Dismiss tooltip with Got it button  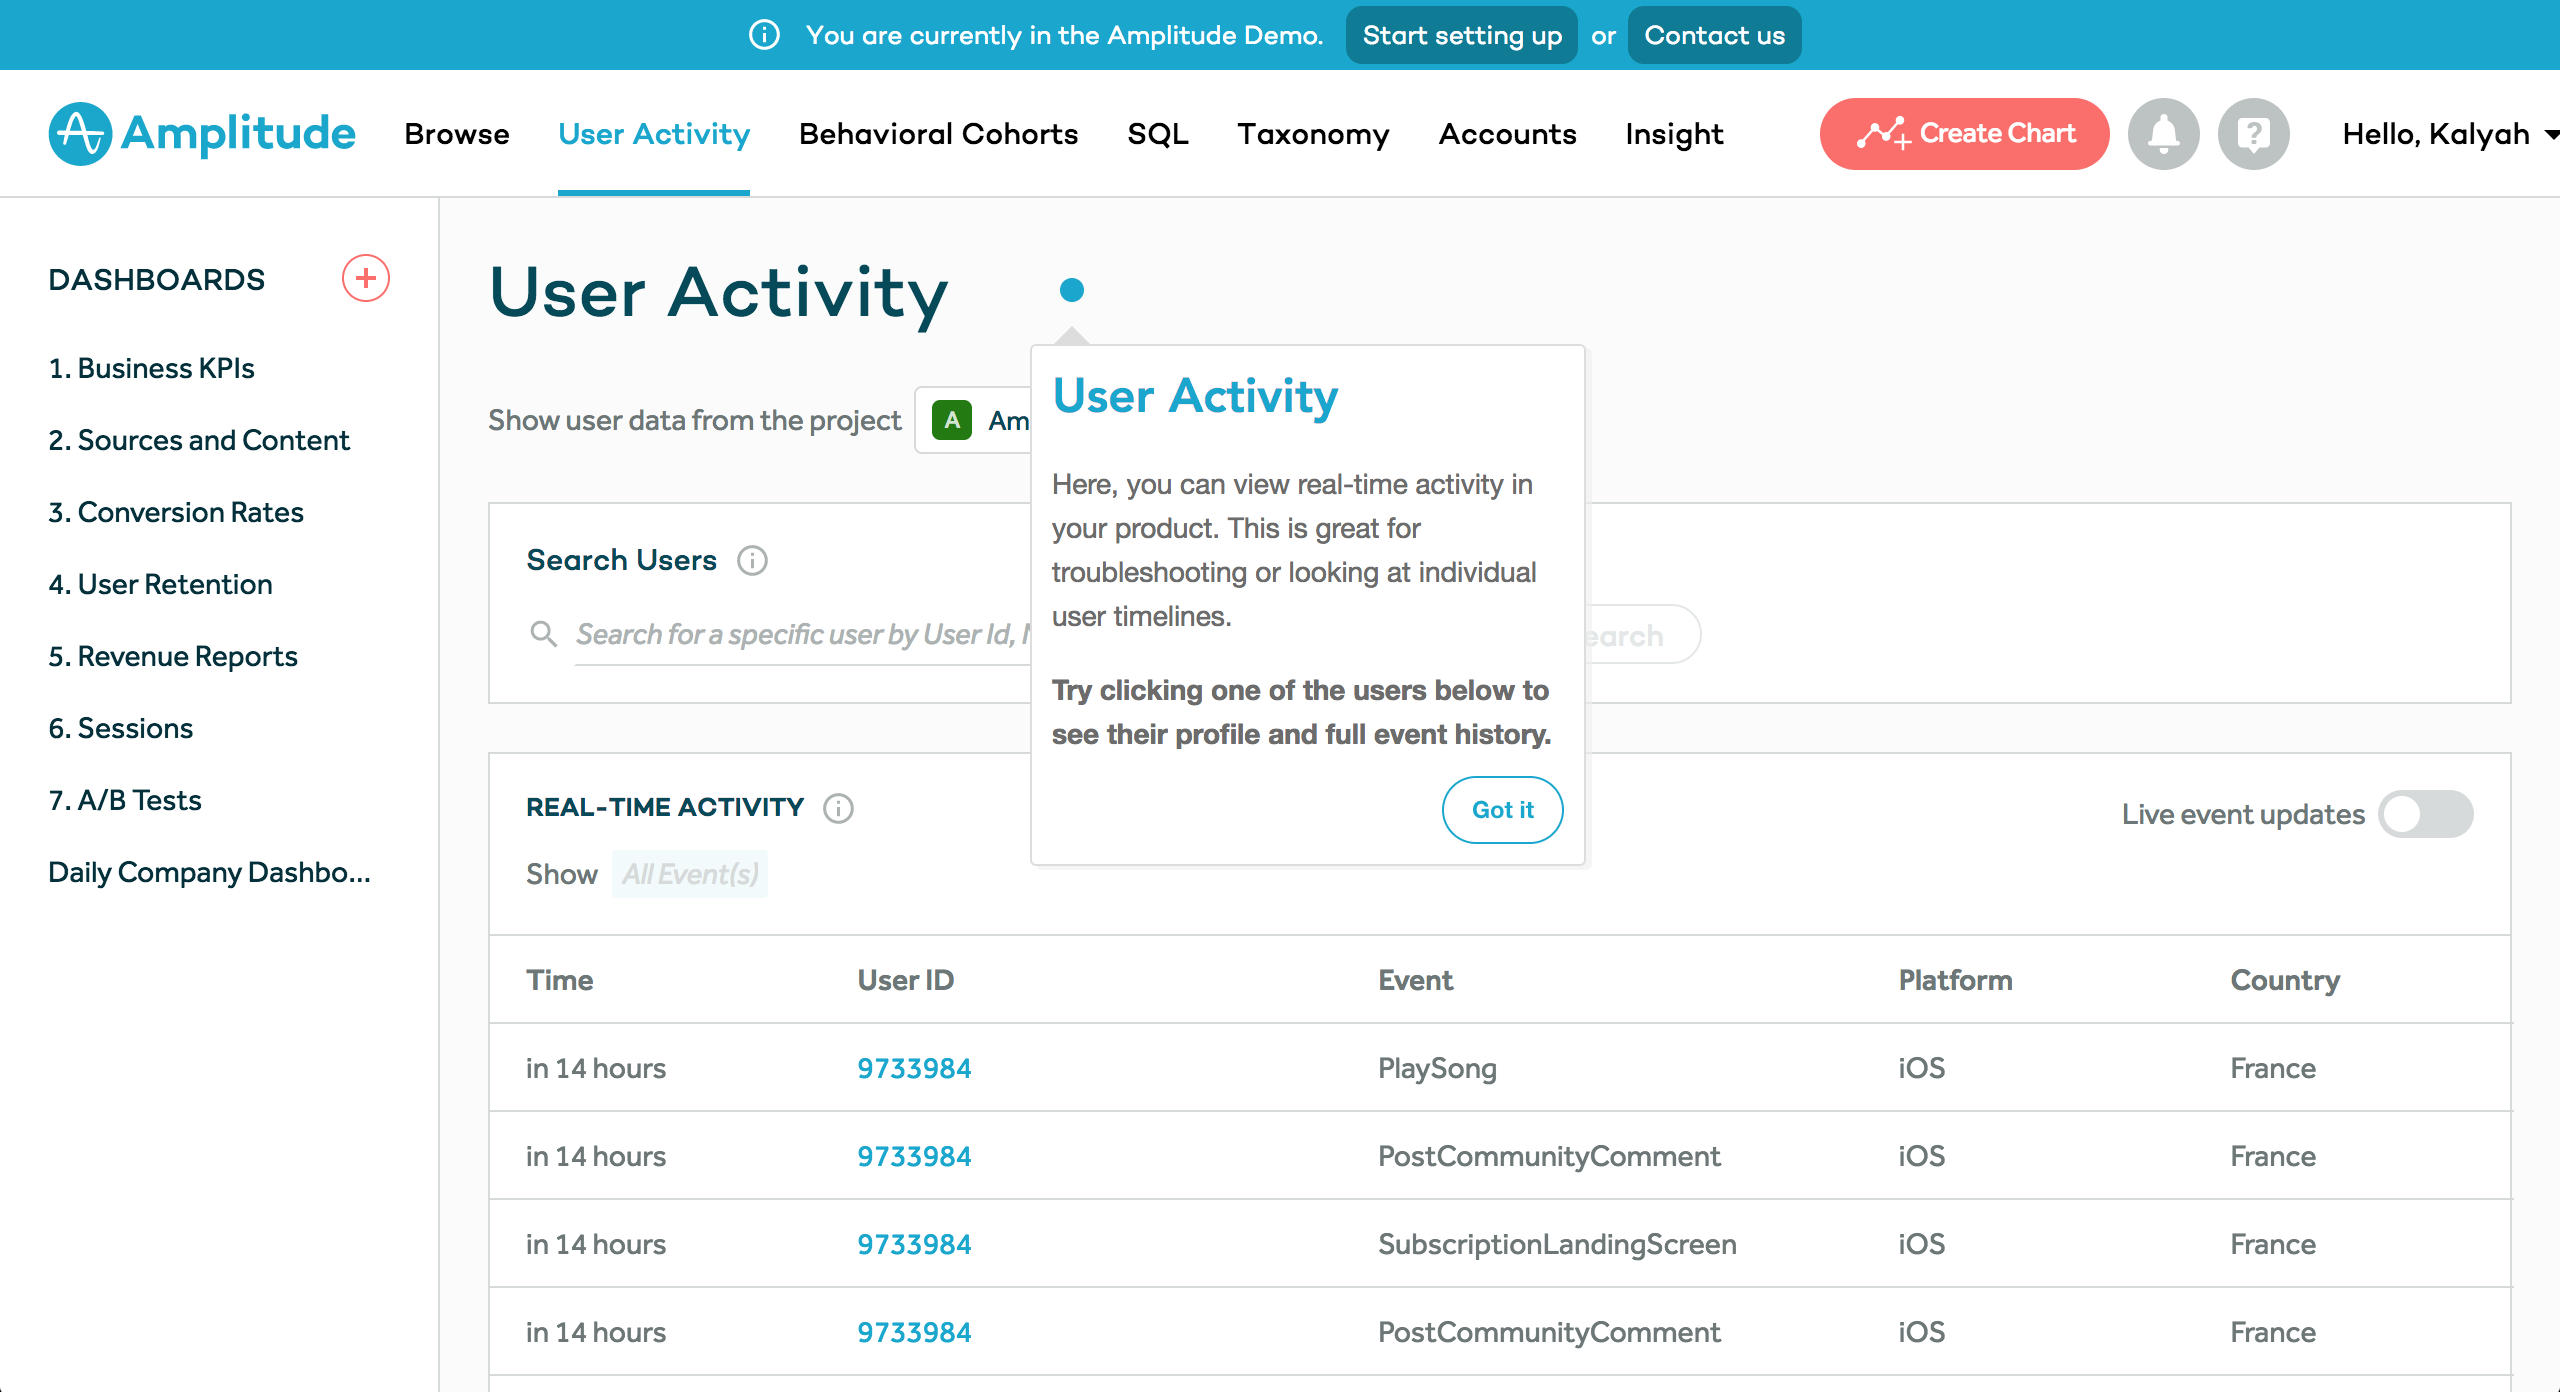tap(1502, 810)
